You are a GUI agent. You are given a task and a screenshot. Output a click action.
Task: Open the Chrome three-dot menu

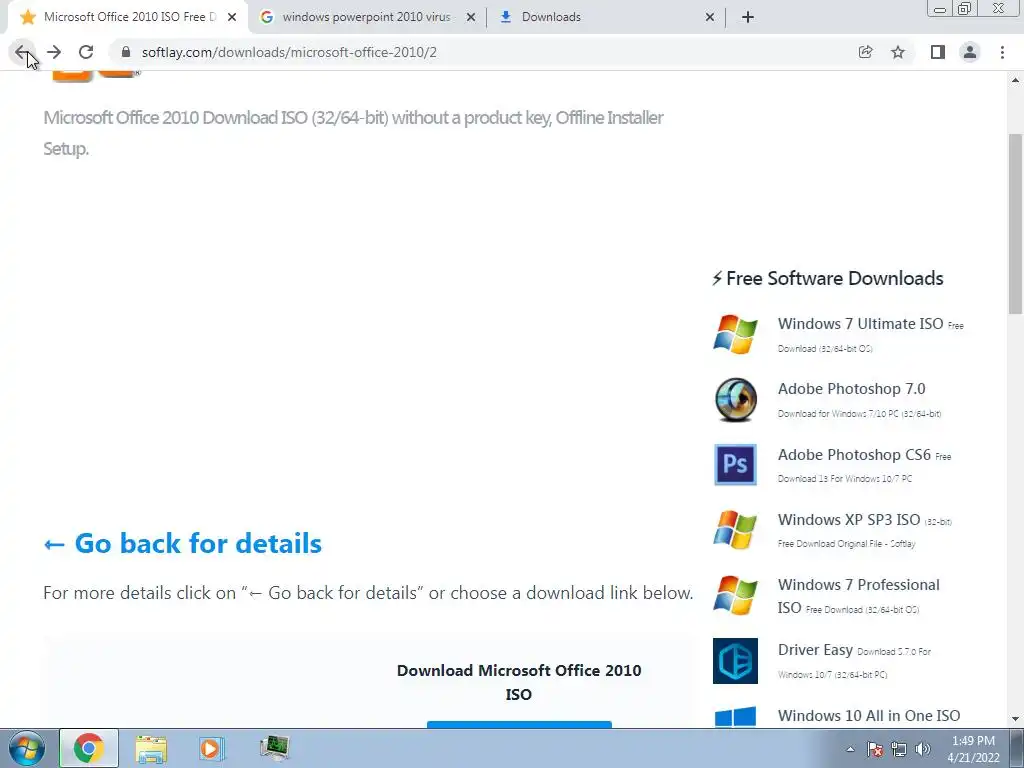pyautogui.click(x=1002, y=52)
